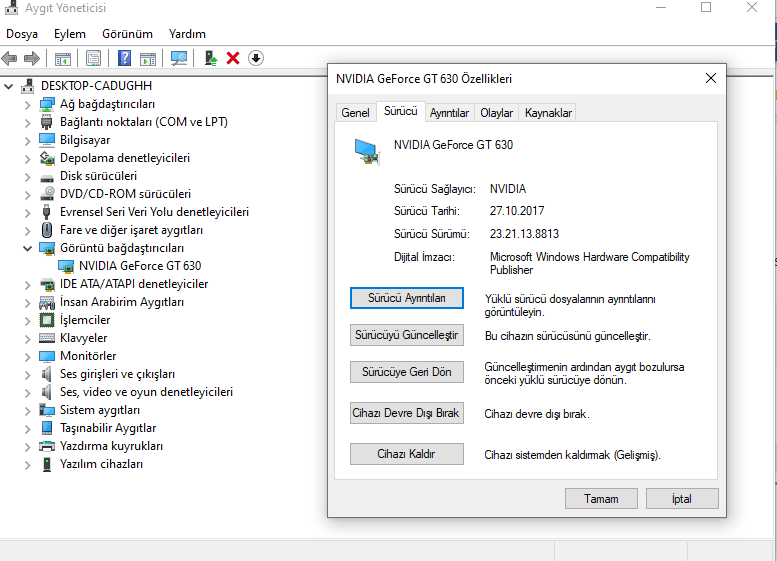Click the Sürücüye Geri Dön button
This screenshot has width=777, height=561.
click(407, 372)
